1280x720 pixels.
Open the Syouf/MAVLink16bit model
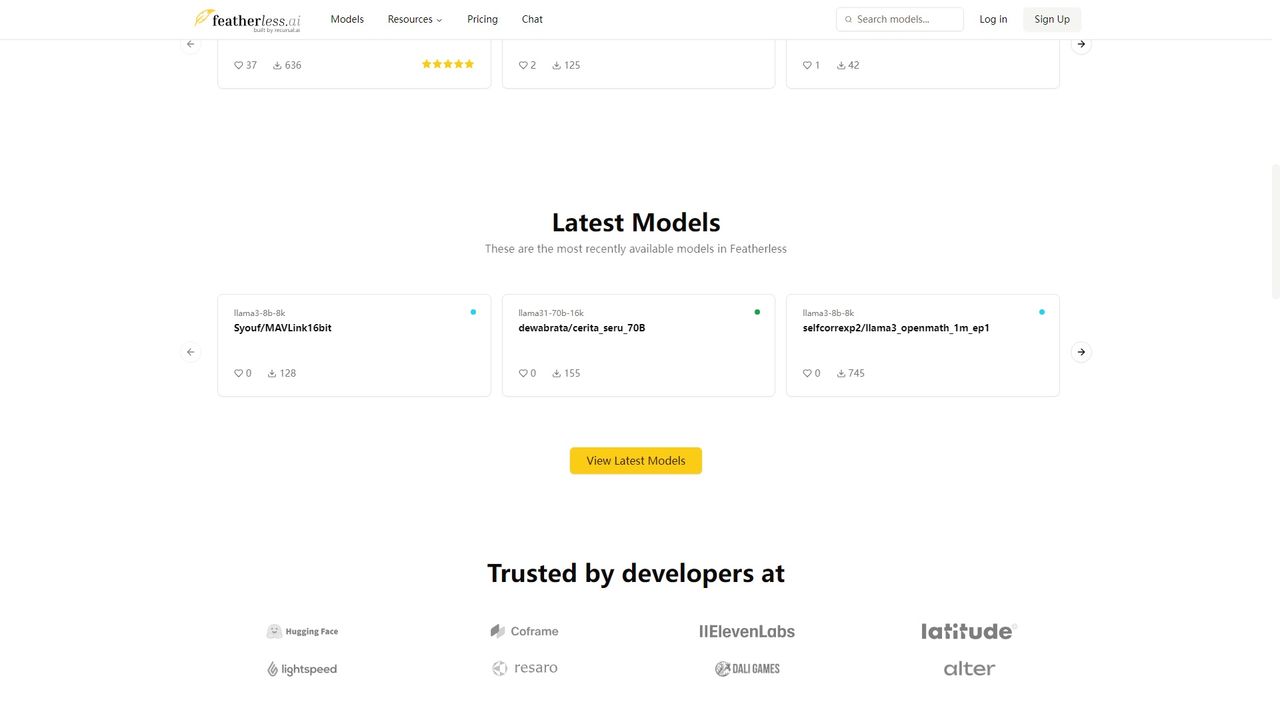point(283,328)
